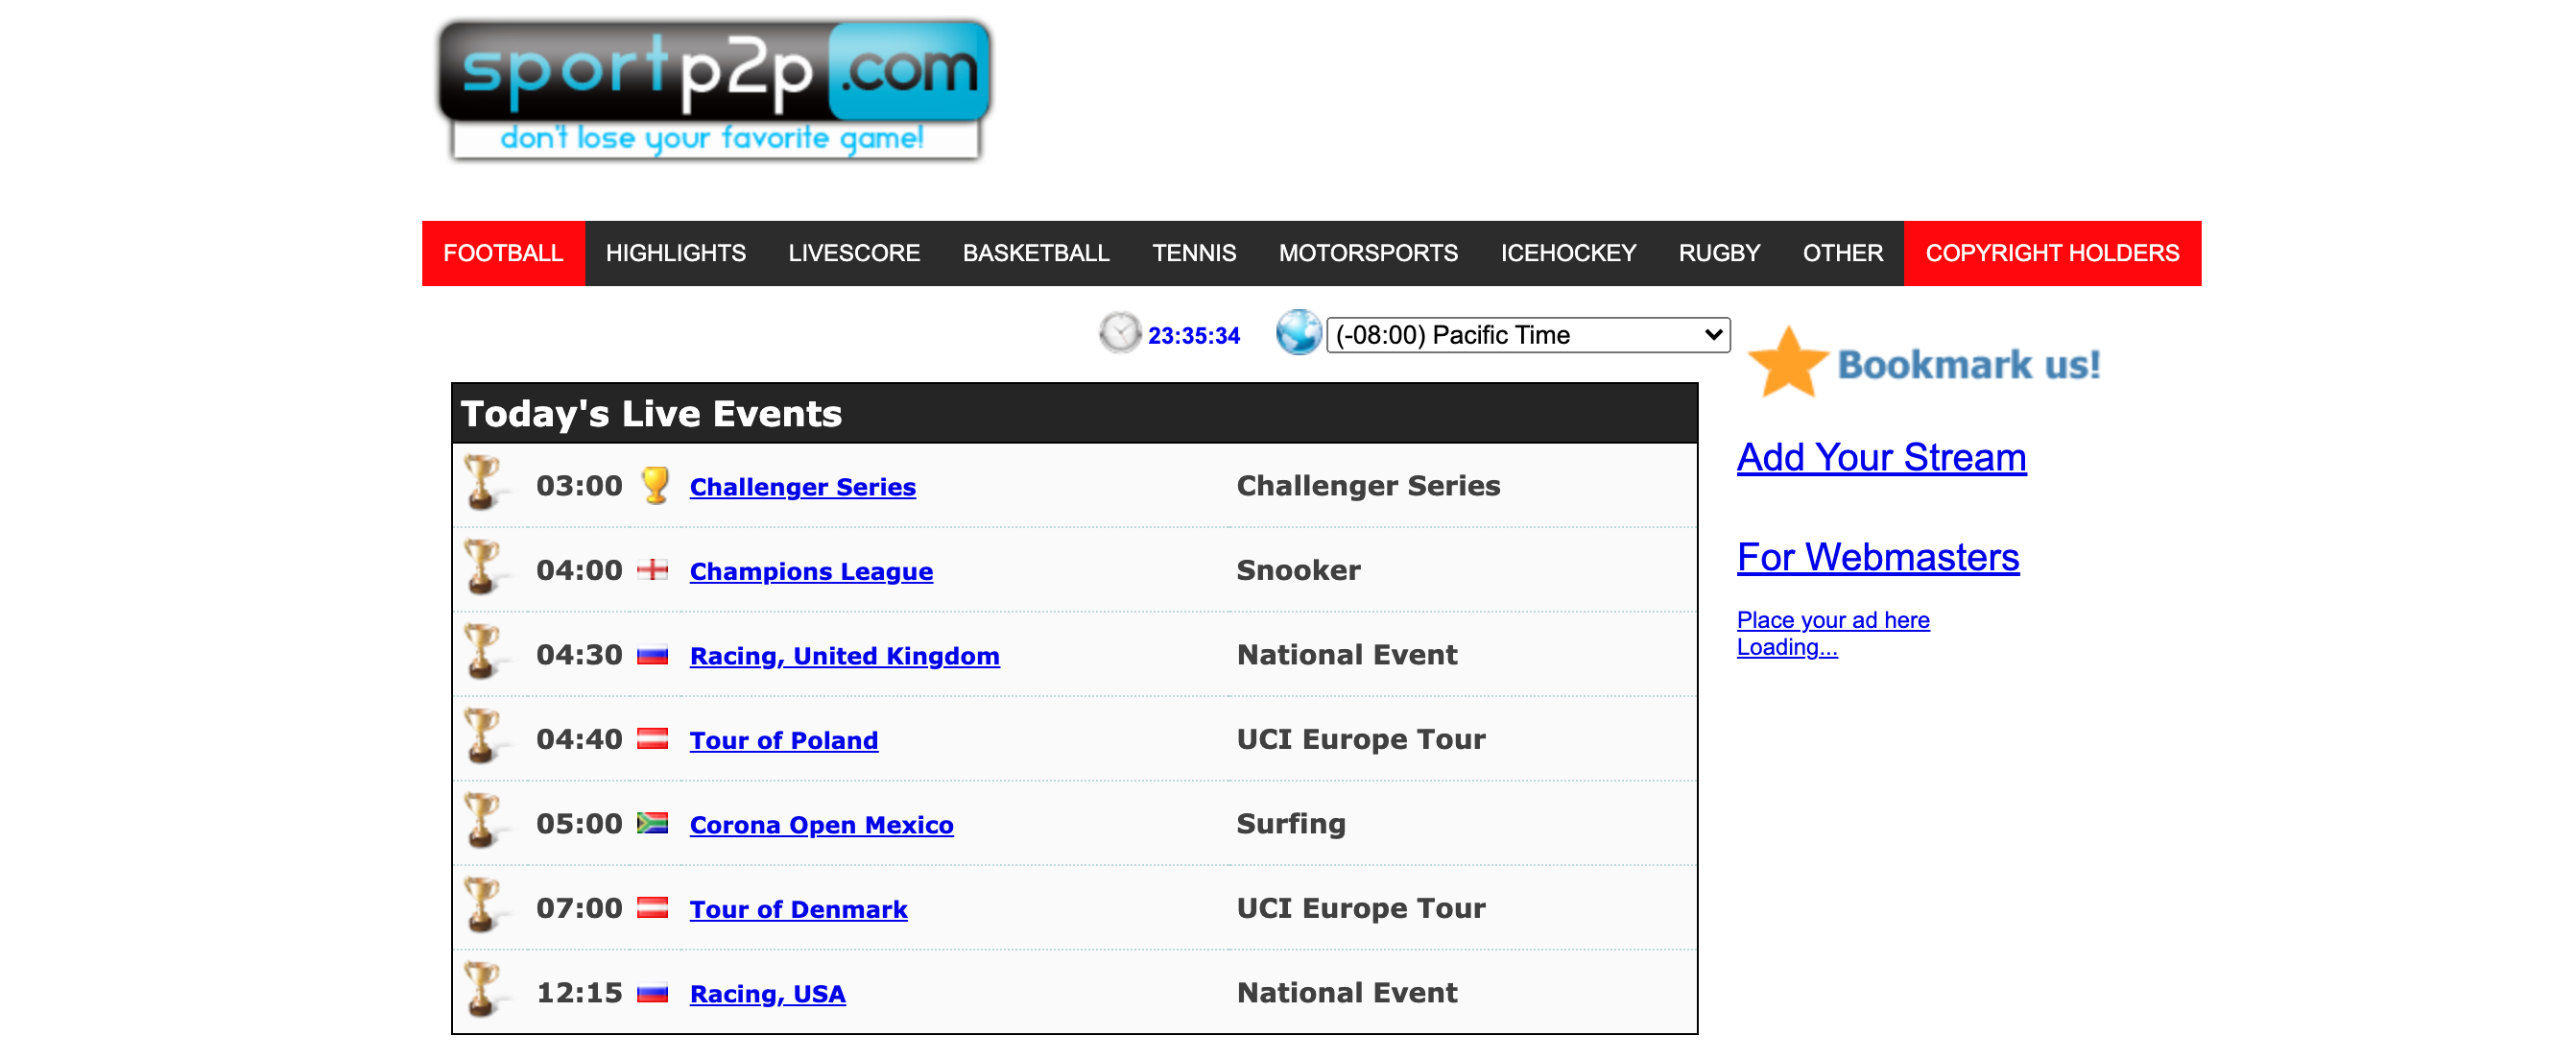Open the Tour of Poland event link
This screenshot has width=2576, height=1060.
(783, 740)
